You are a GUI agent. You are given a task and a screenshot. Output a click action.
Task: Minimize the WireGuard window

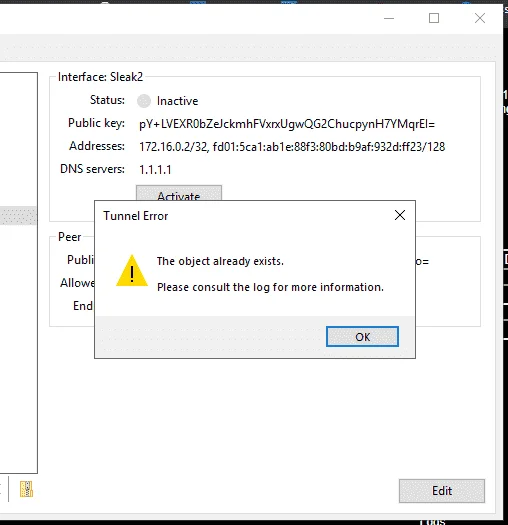point(389,18)
